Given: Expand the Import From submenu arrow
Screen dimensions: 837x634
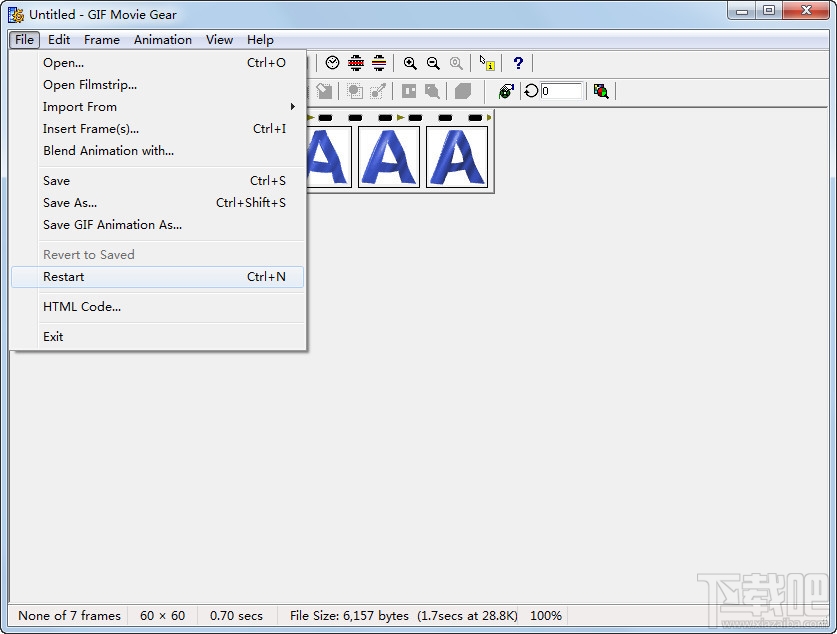Looking at the screenshot, I should click(293, 107).
